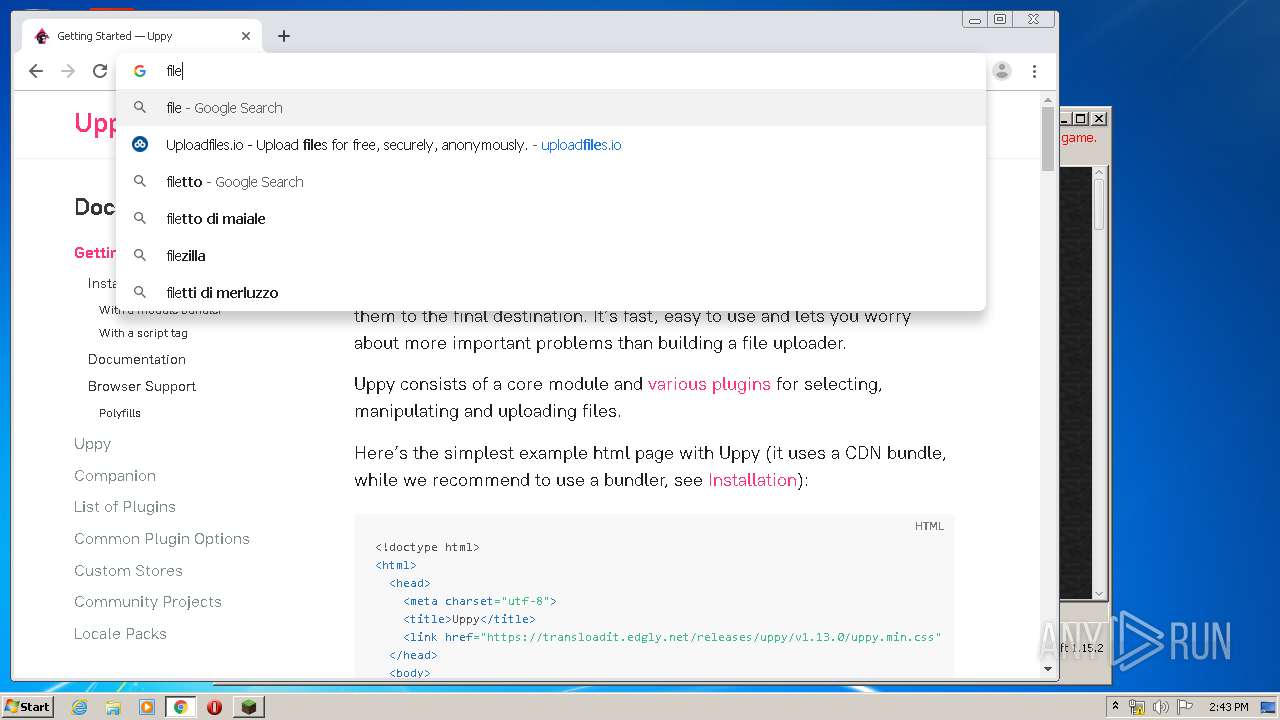
Task: Open the red Opera-style taskbar icon
Action: (x=214, y=707)
